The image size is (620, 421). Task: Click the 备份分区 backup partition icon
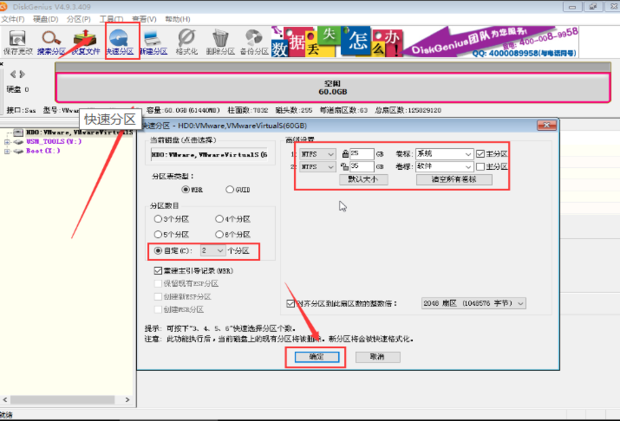254,42
